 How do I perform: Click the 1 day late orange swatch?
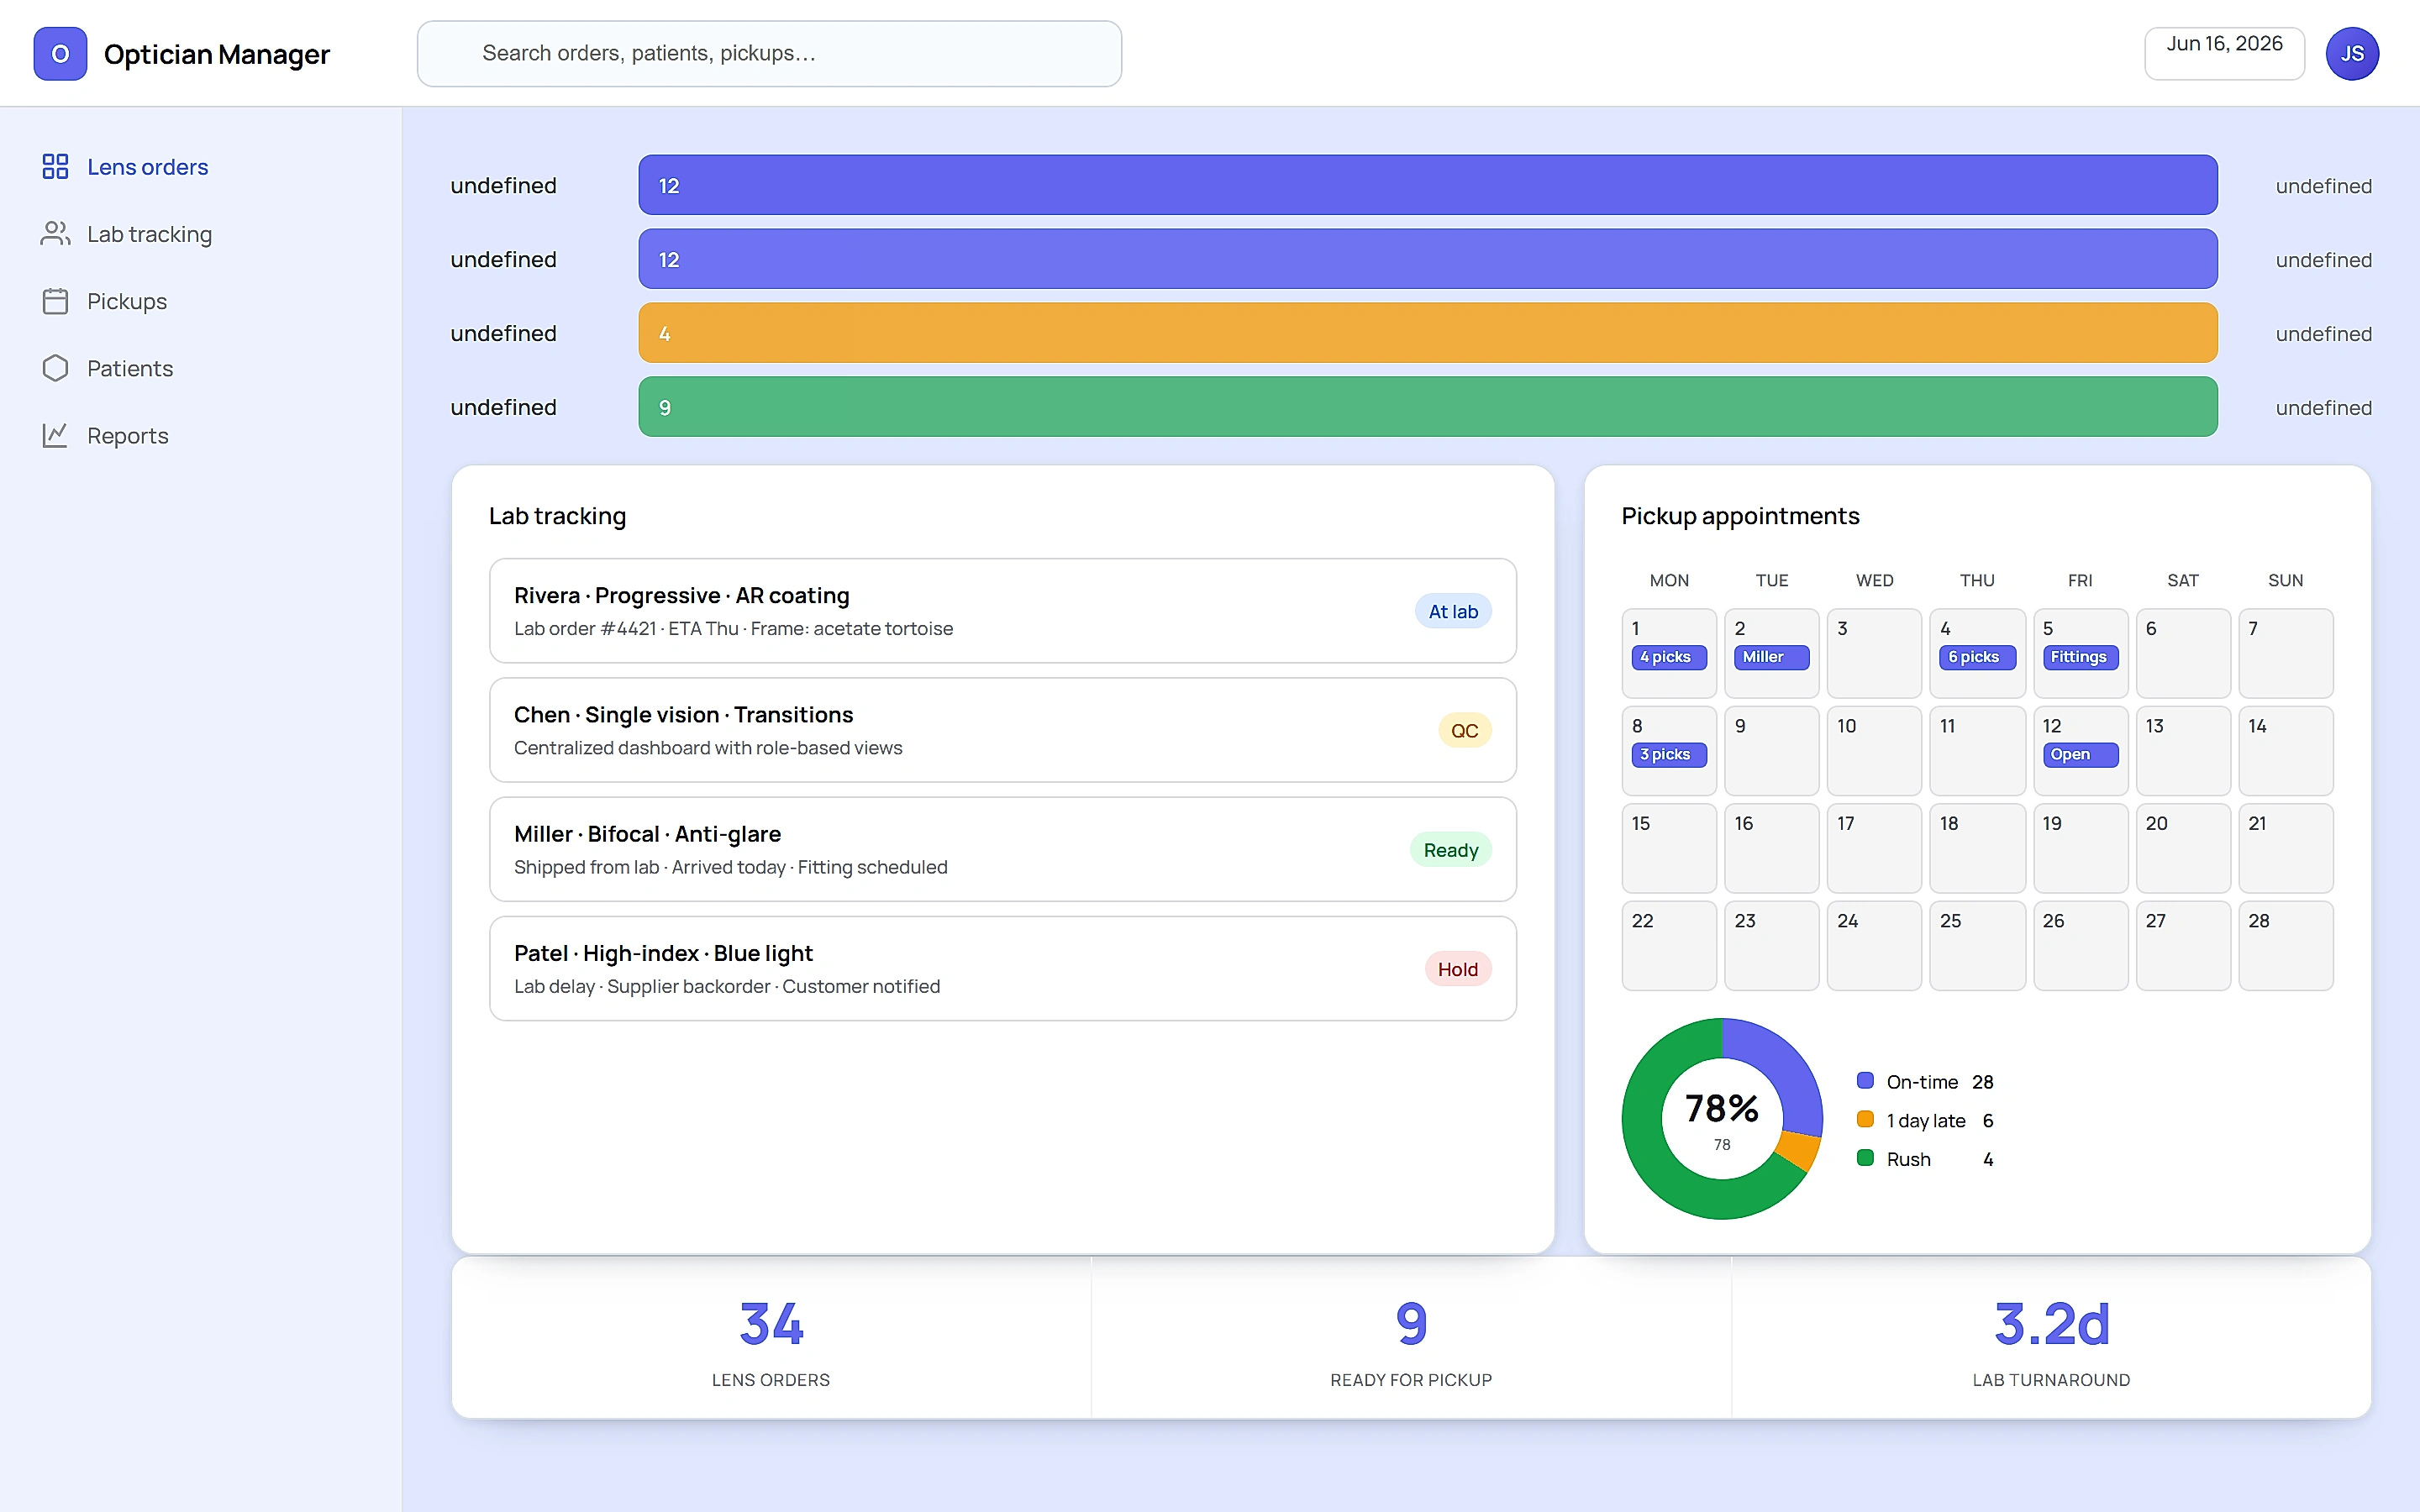click(x=1865, y=1119)
